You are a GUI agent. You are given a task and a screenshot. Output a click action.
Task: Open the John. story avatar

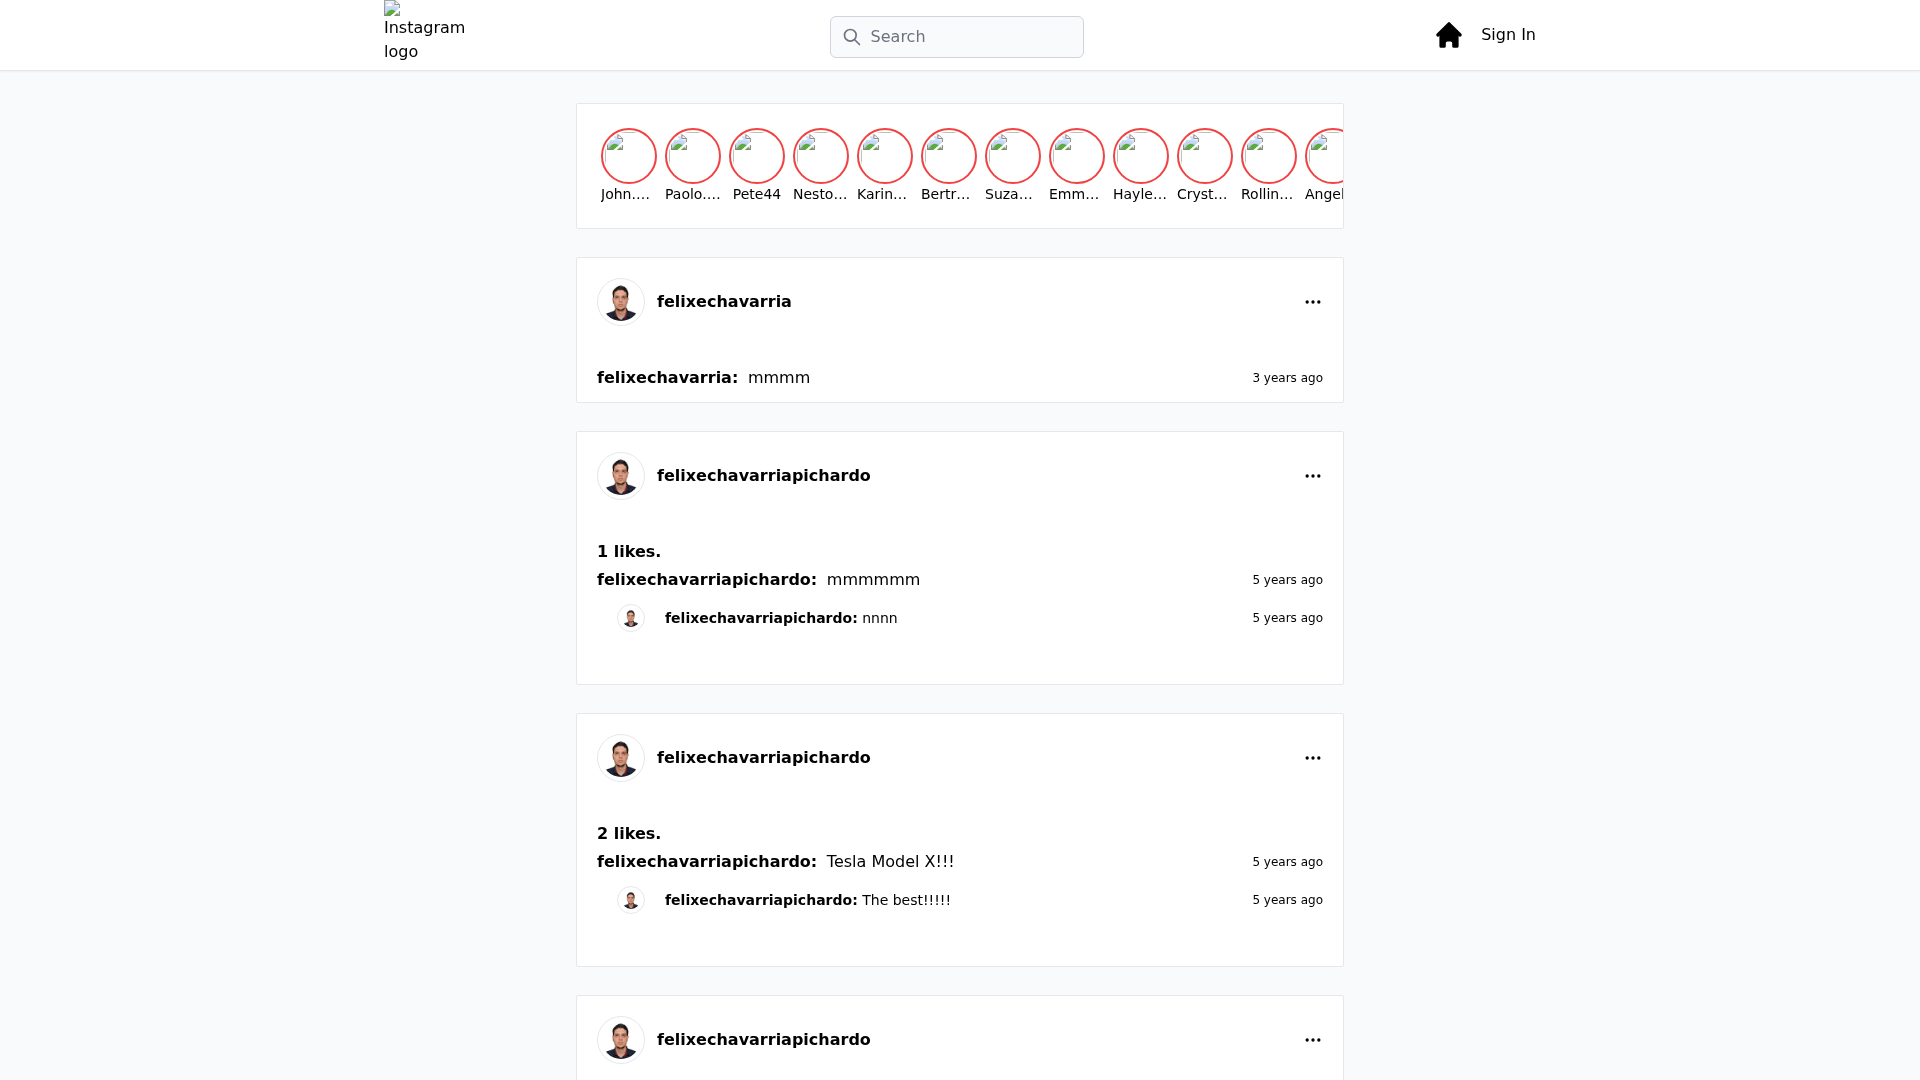629,156
